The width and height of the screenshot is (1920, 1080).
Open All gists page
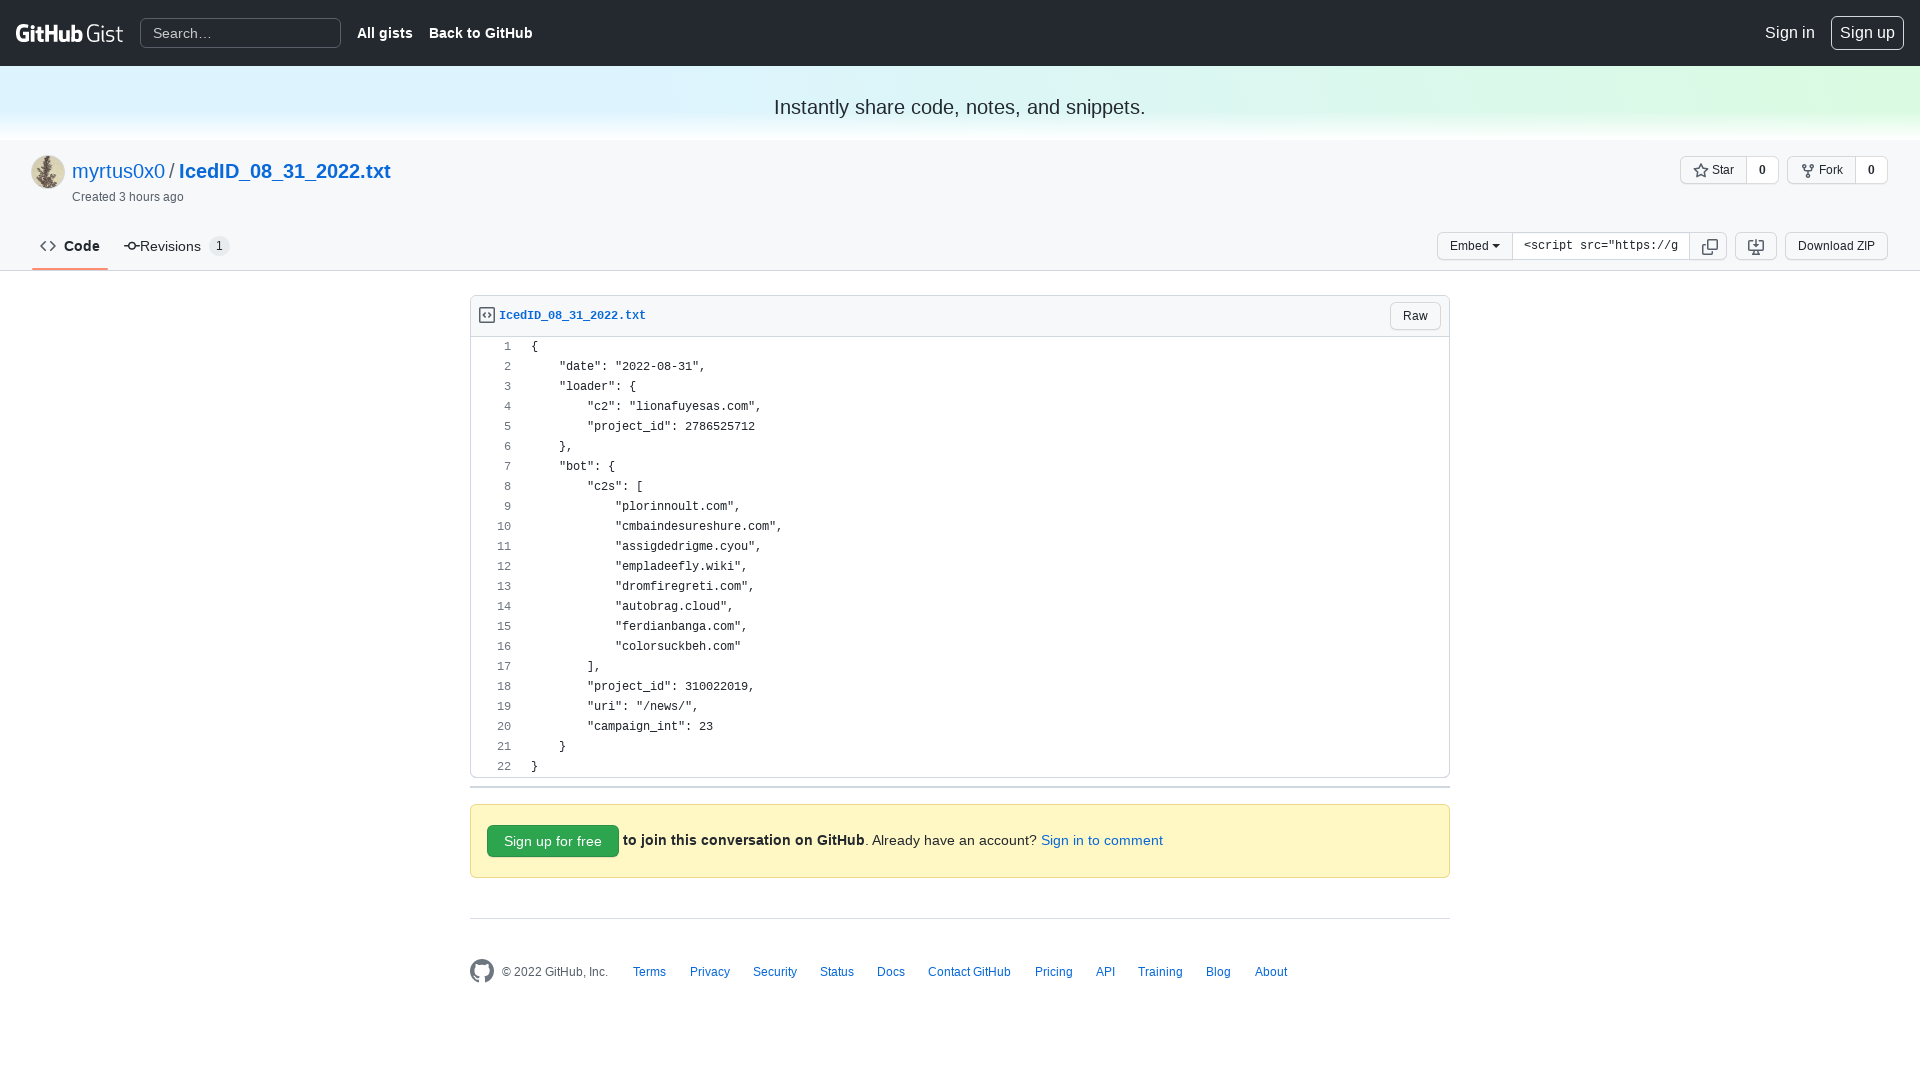(385, 33)
